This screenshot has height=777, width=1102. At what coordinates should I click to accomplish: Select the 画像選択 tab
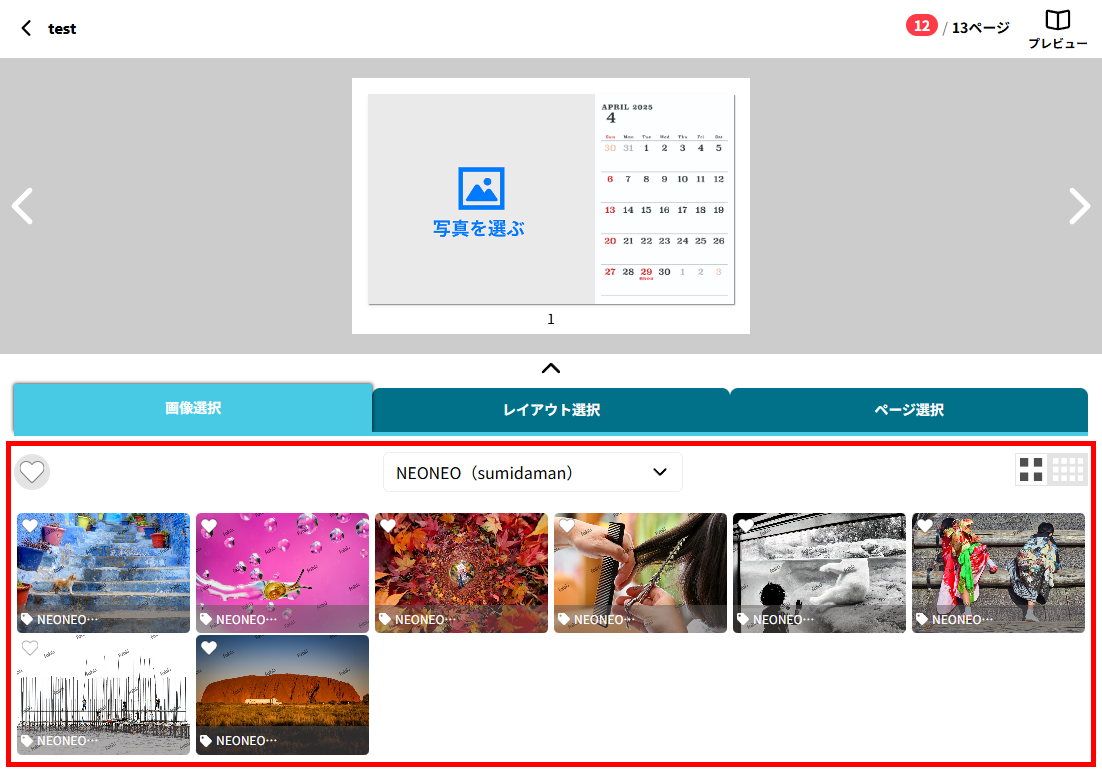click(x=193, y=408)
